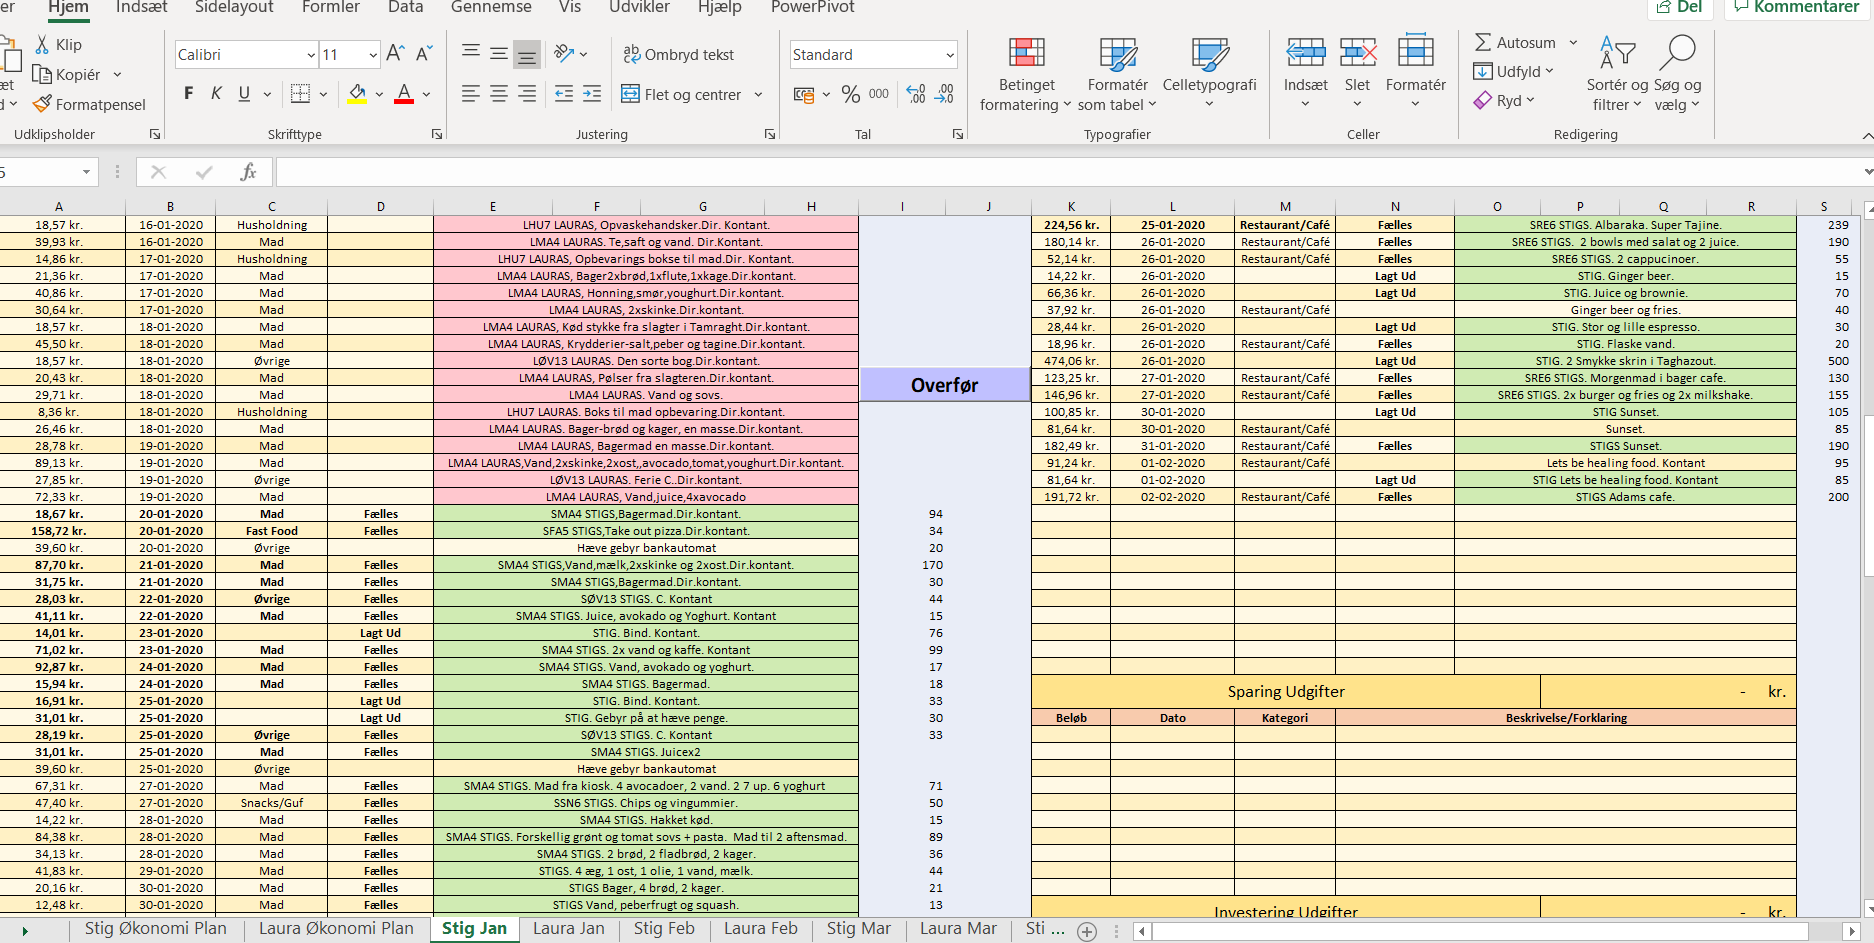The image size is (1874, 943).
Task: Open the font size 11 dropdown
Action: (x=373, y=55)
